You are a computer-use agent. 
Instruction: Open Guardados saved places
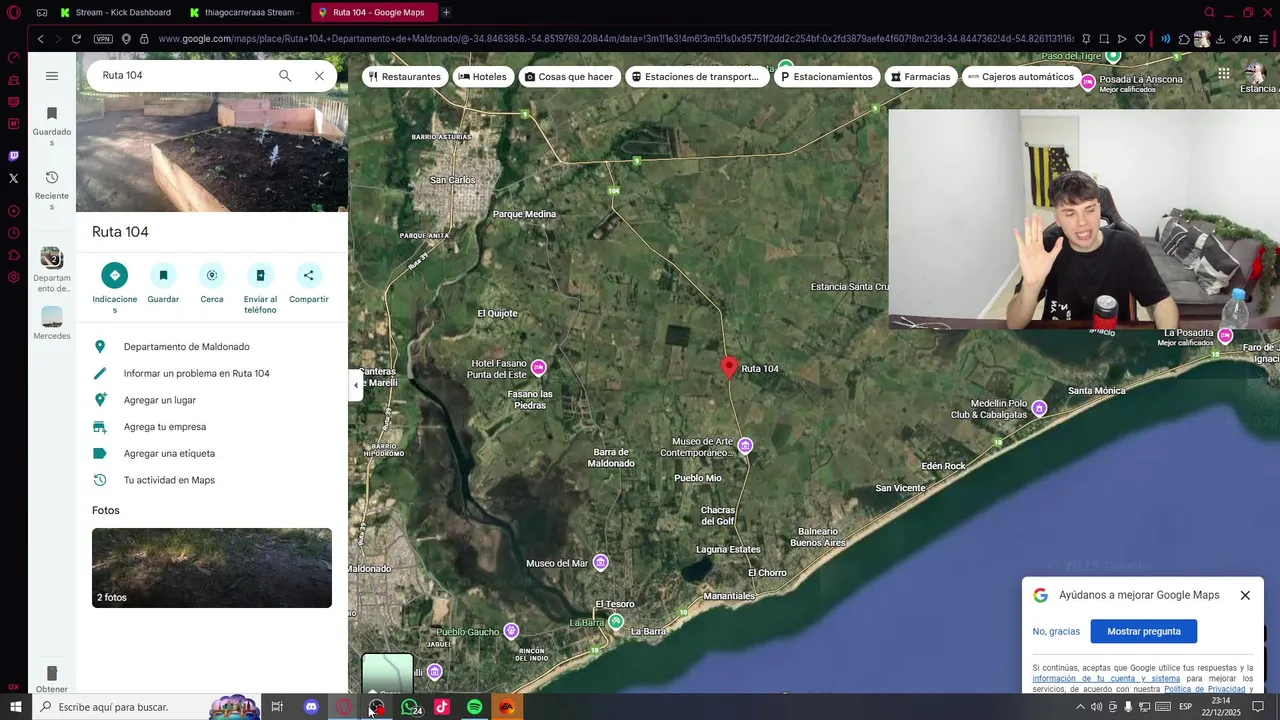click(52, 125)
